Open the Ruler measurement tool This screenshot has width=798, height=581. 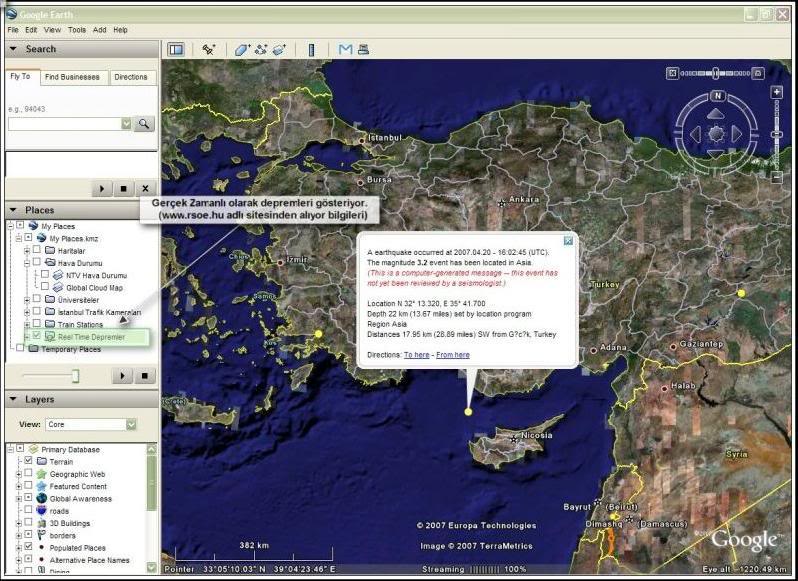(311, 49)
